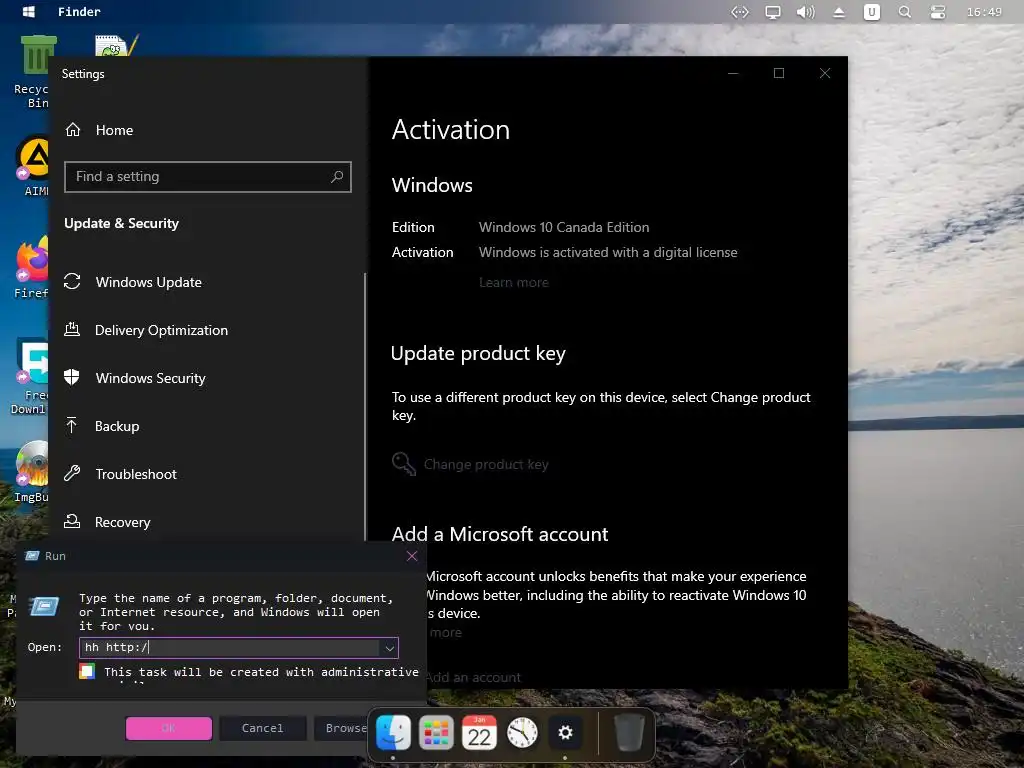This screenshot has width=1024, height=768.
Task: Open the Windows Start logo in top bar
Action: point(29,12)
